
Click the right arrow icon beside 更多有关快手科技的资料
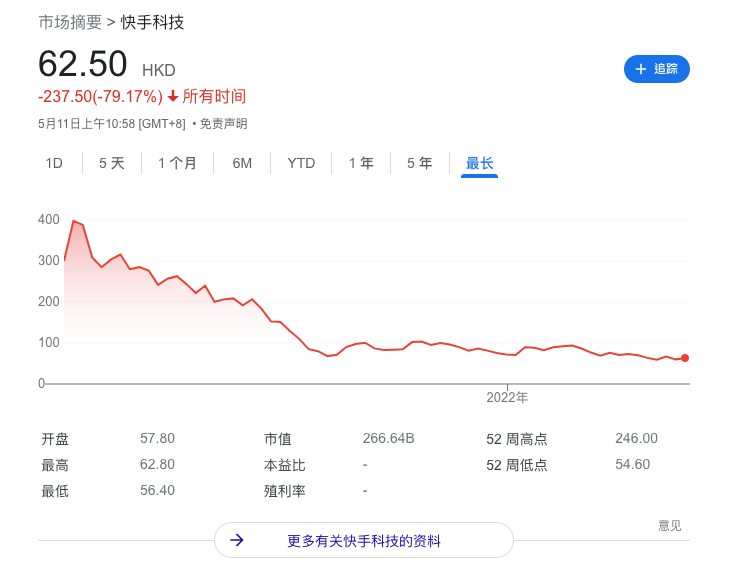click(237, 540)
